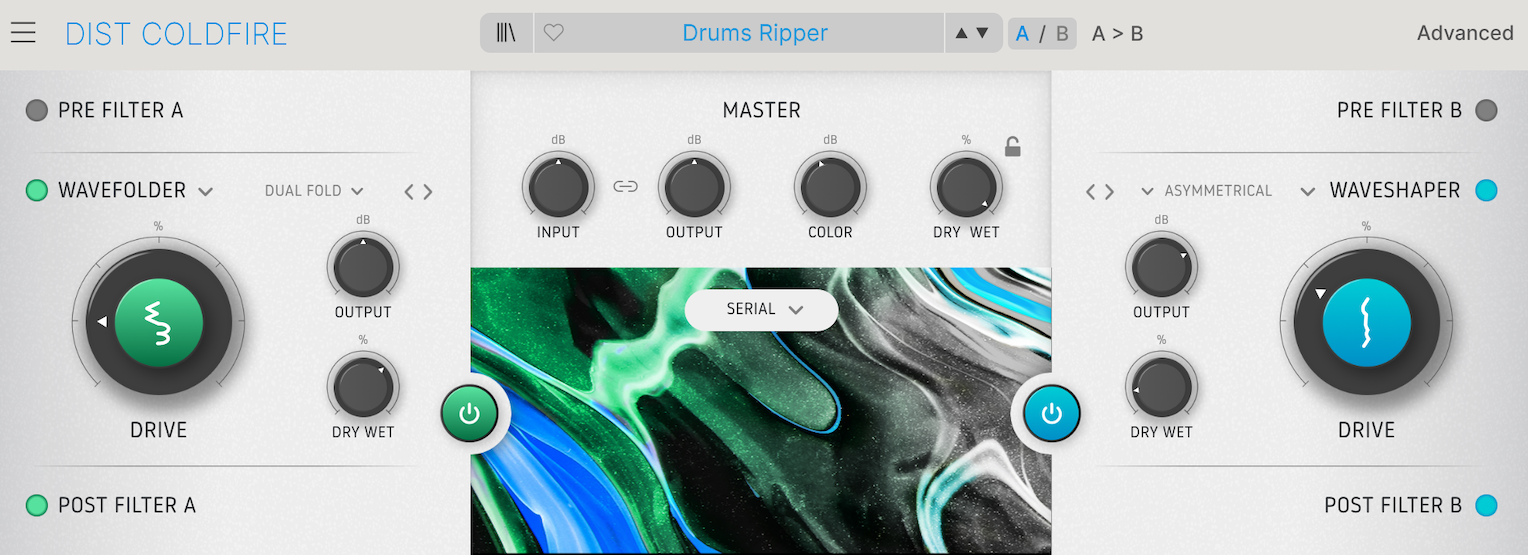This screenshot has height=555, width=1528.
Task: Click the blue waveshaper Drive knob
Action: tap(1366, 324)
